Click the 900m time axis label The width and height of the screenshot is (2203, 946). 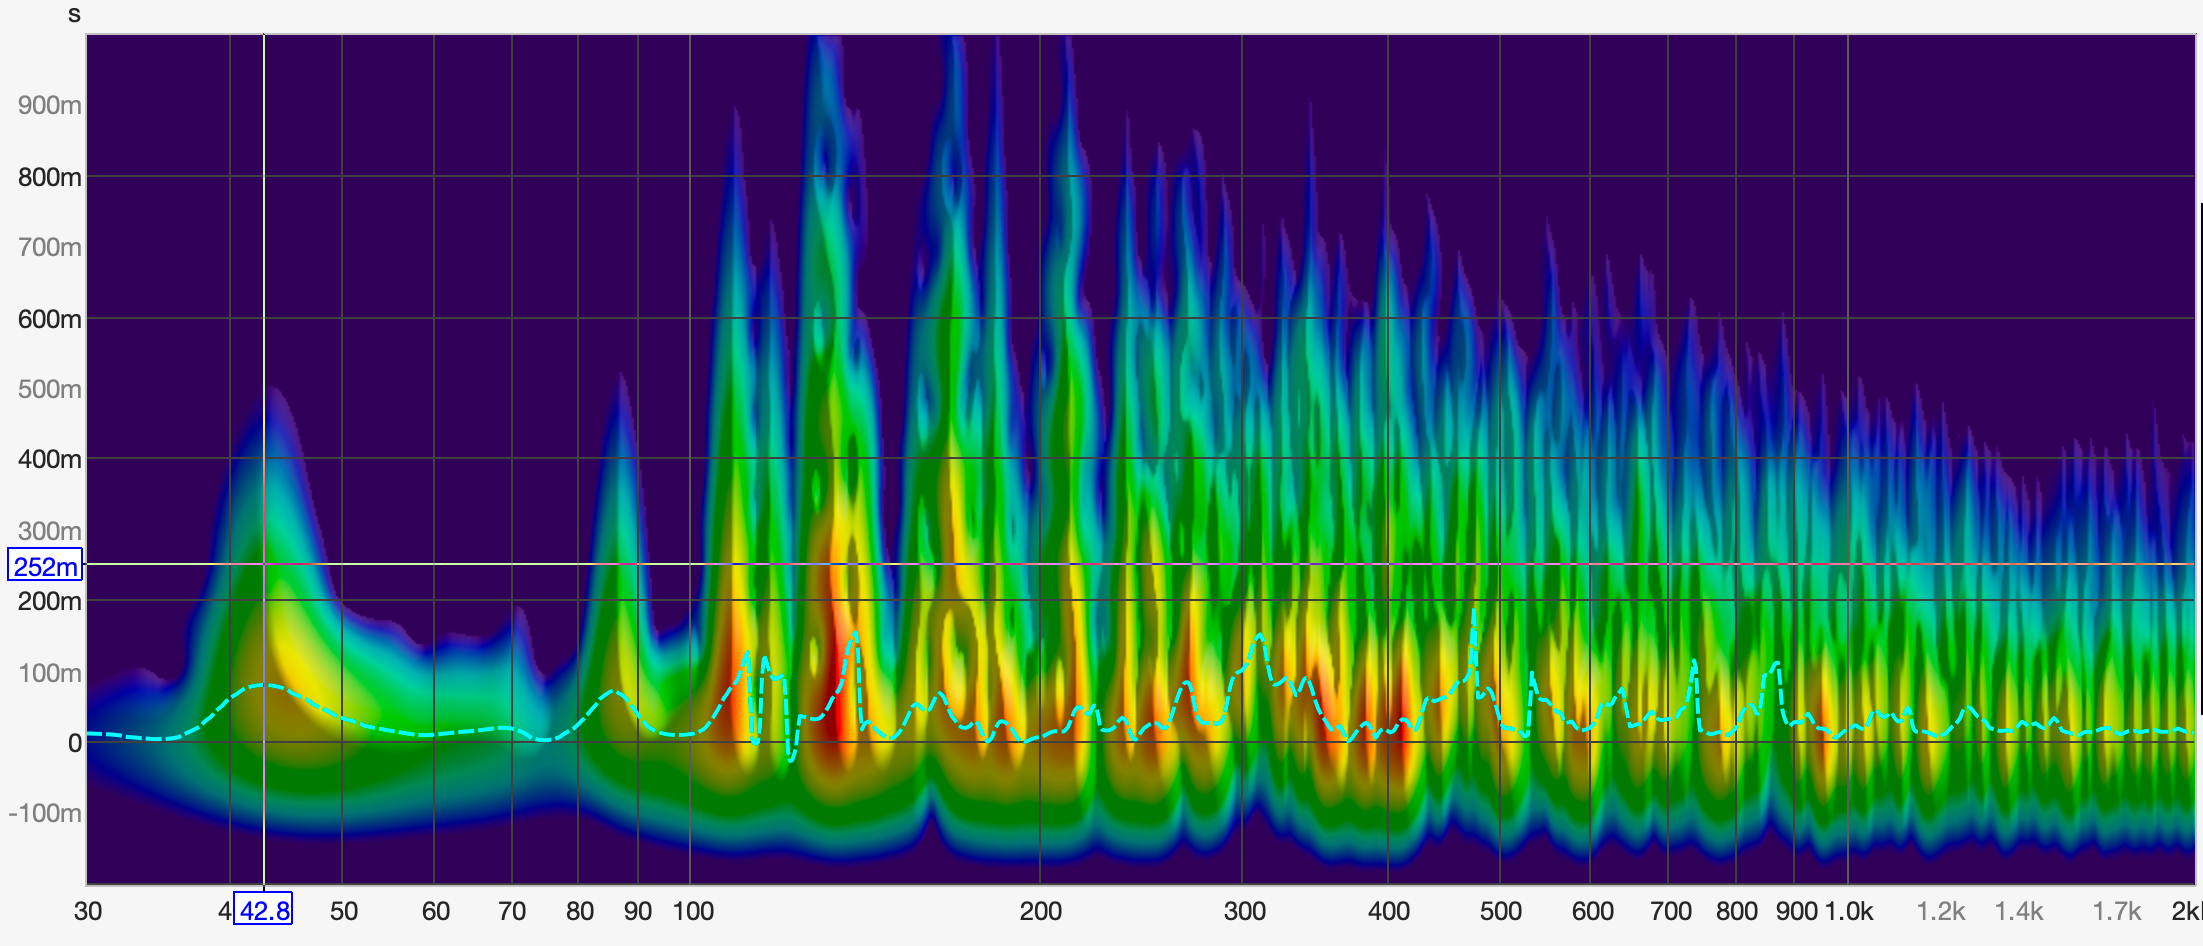[50, 105]
